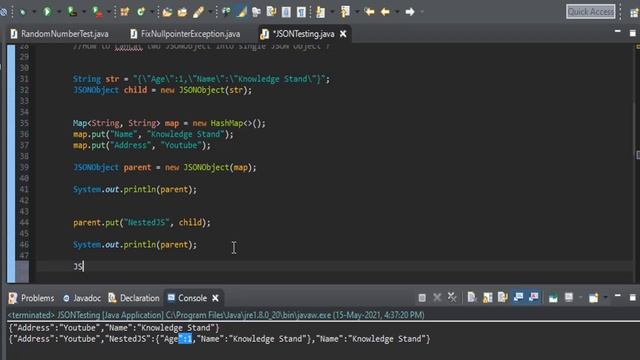640x360 pixels.
Task: Click the Open Task folder icon
Action: click(x=182, y=12)
